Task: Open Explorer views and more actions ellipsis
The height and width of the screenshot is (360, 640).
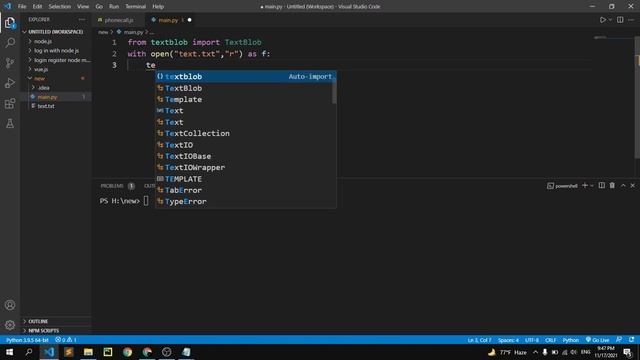Action: click(x=82, y=20)
